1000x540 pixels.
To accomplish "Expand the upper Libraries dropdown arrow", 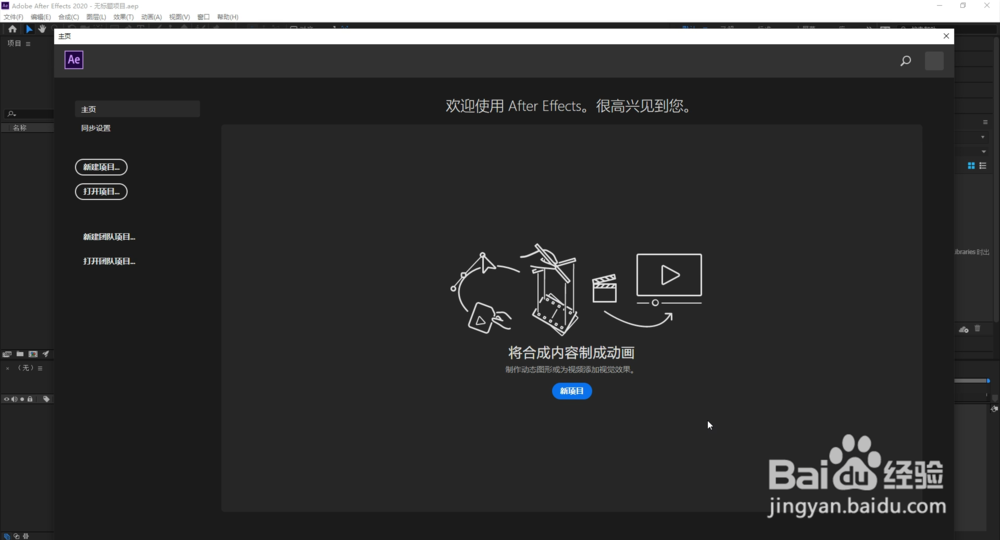I will point(983,137).
